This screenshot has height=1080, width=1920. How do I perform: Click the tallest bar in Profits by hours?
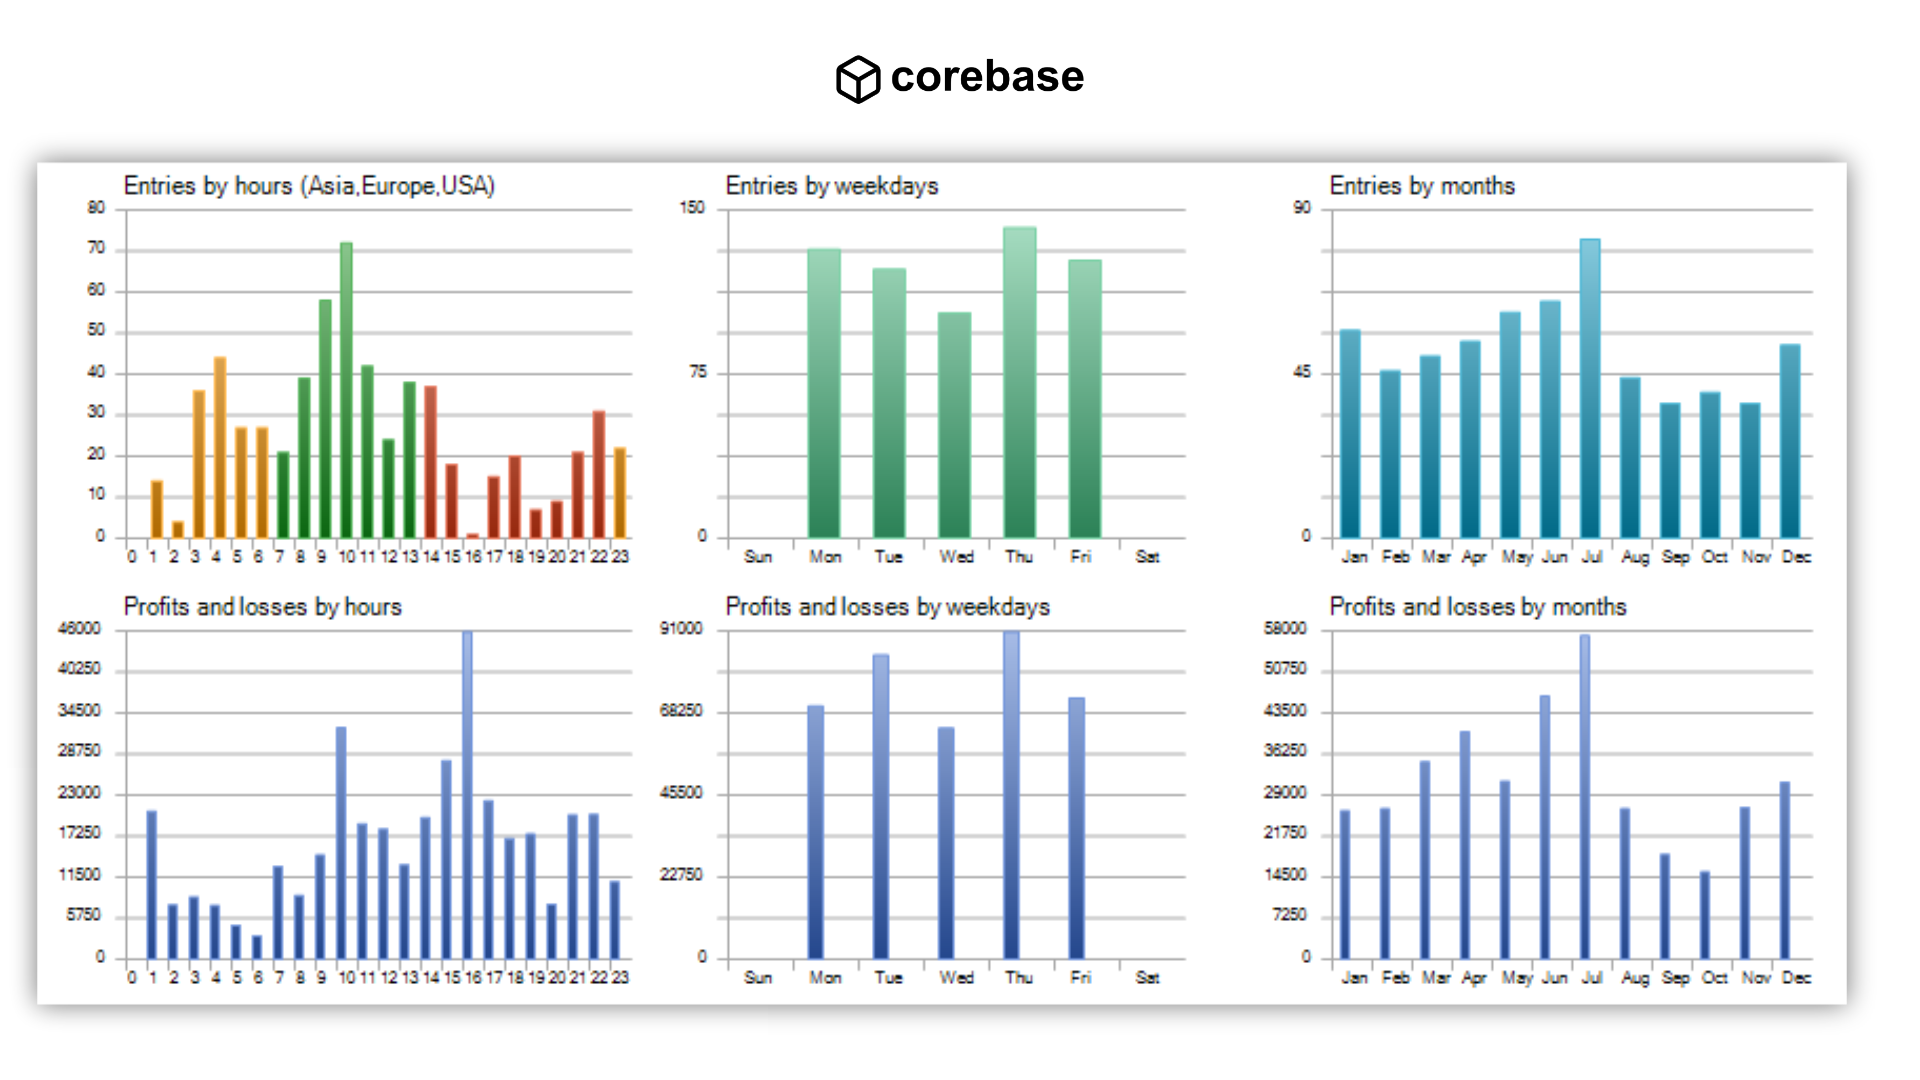467,795
